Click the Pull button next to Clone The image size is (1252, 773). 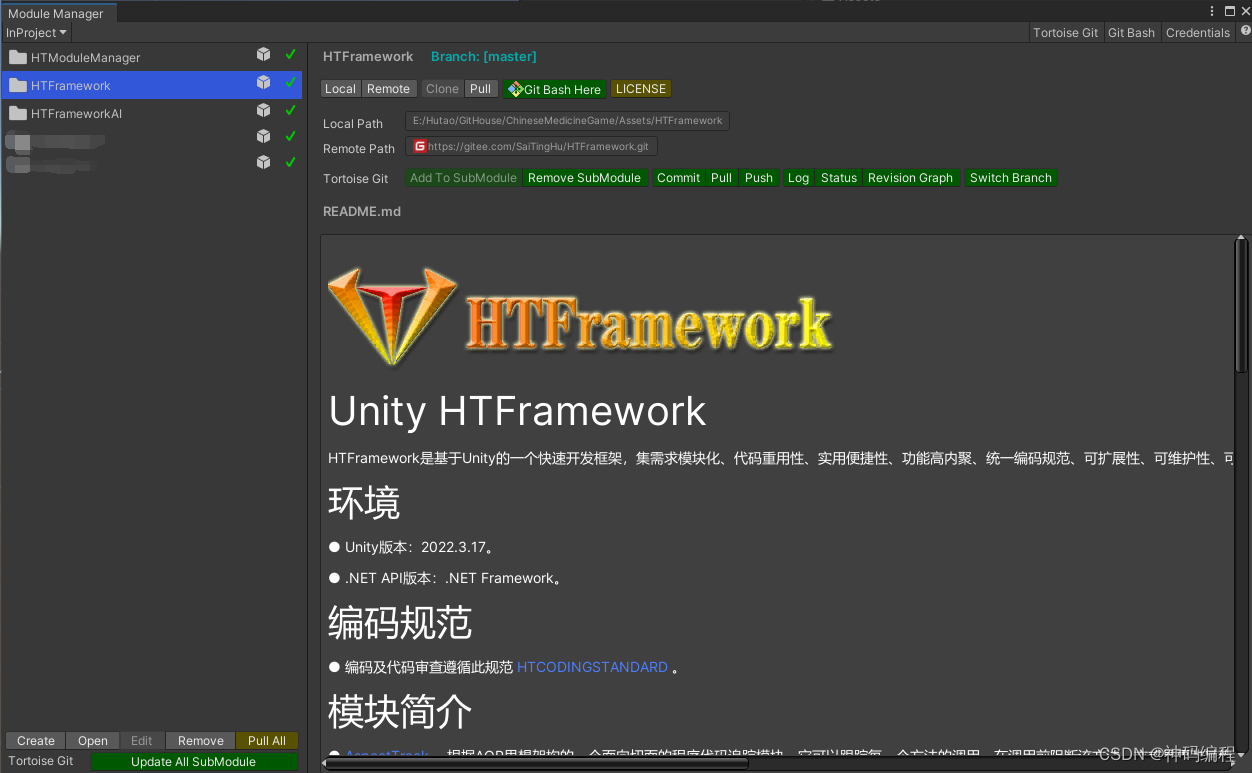tap(481, 89)
